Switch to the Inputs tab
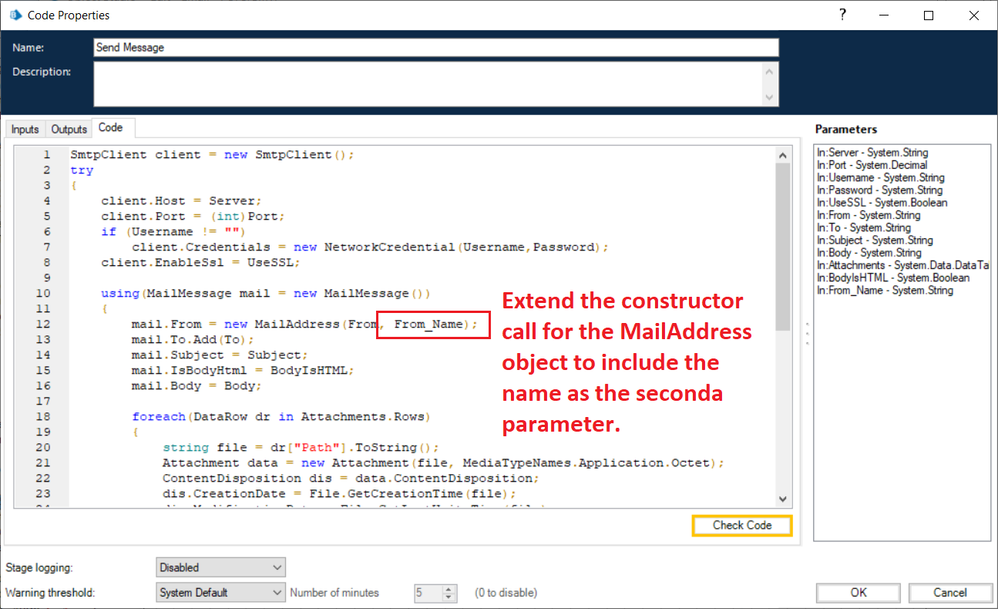The width and height of the screenshot is (998, 609). pyautogui.click(x=25, y=129)
